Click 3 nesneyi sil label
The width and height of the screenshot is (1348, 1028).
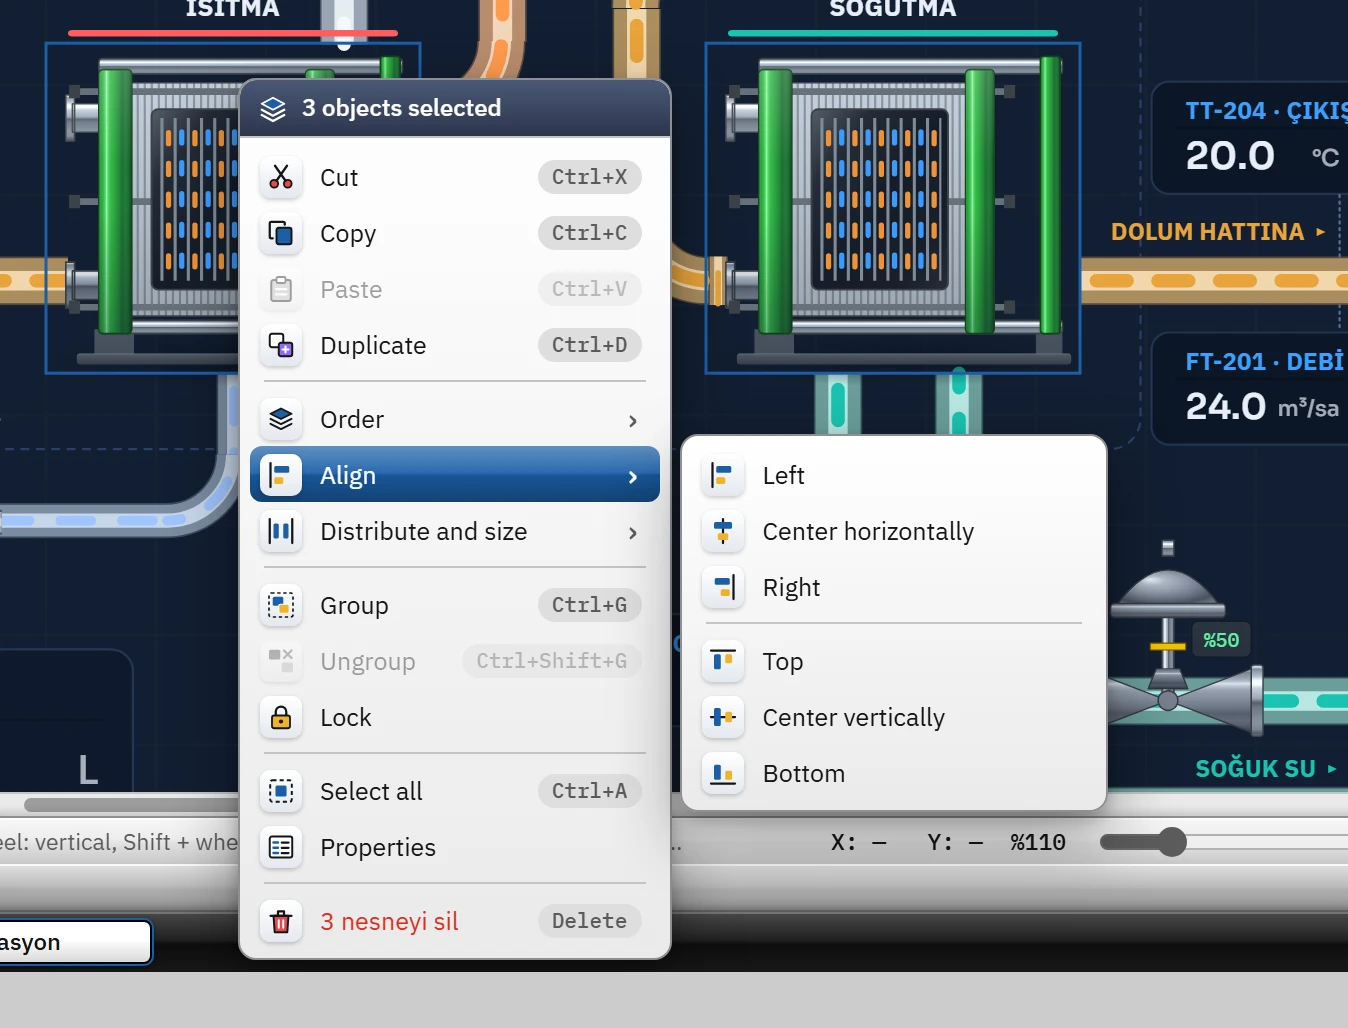tap(389, 921)
